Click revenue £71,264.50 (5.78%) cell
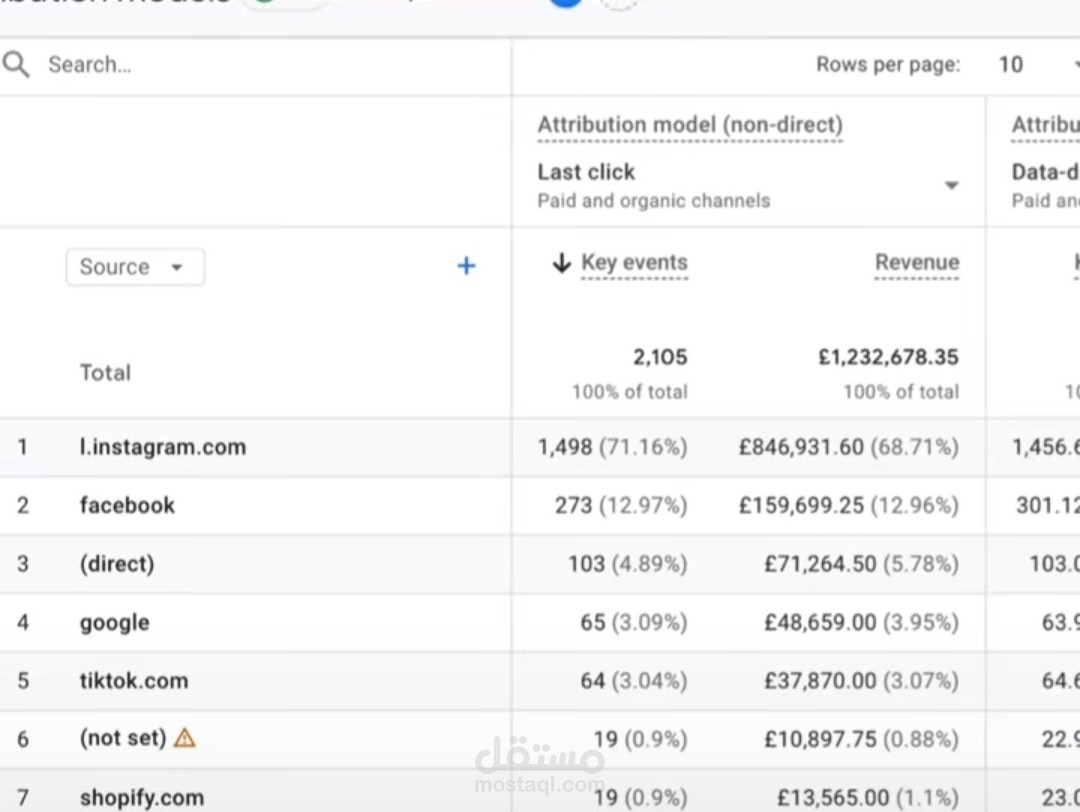The height and width of the screenshot is (812, 1080). point(862,564)
